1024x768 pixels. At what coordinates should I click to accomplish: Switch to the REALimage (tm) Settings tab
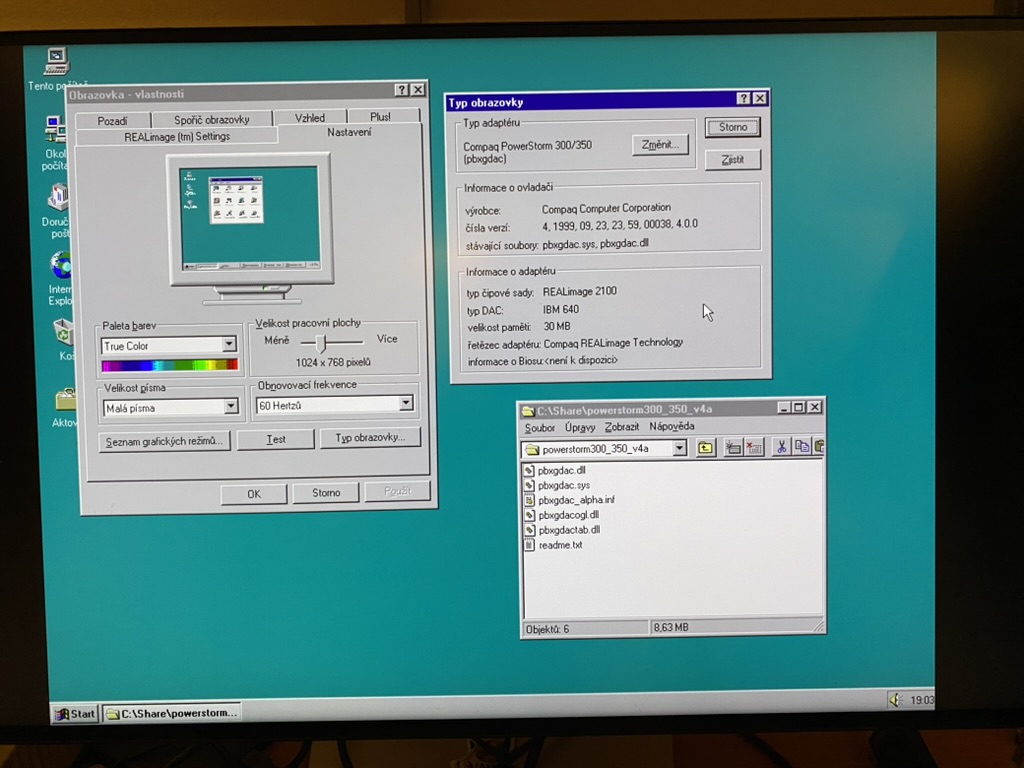pyautogui.click(x=177, y=136)
